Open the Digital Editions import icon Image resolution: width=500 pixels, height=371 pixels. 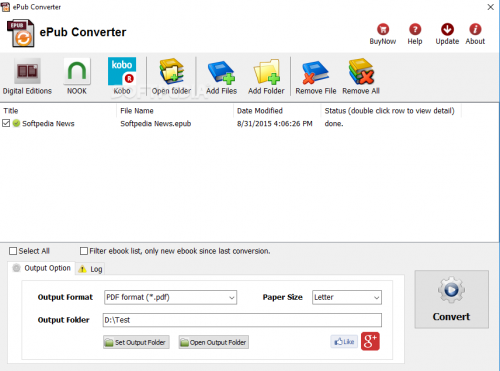[27, 71]
